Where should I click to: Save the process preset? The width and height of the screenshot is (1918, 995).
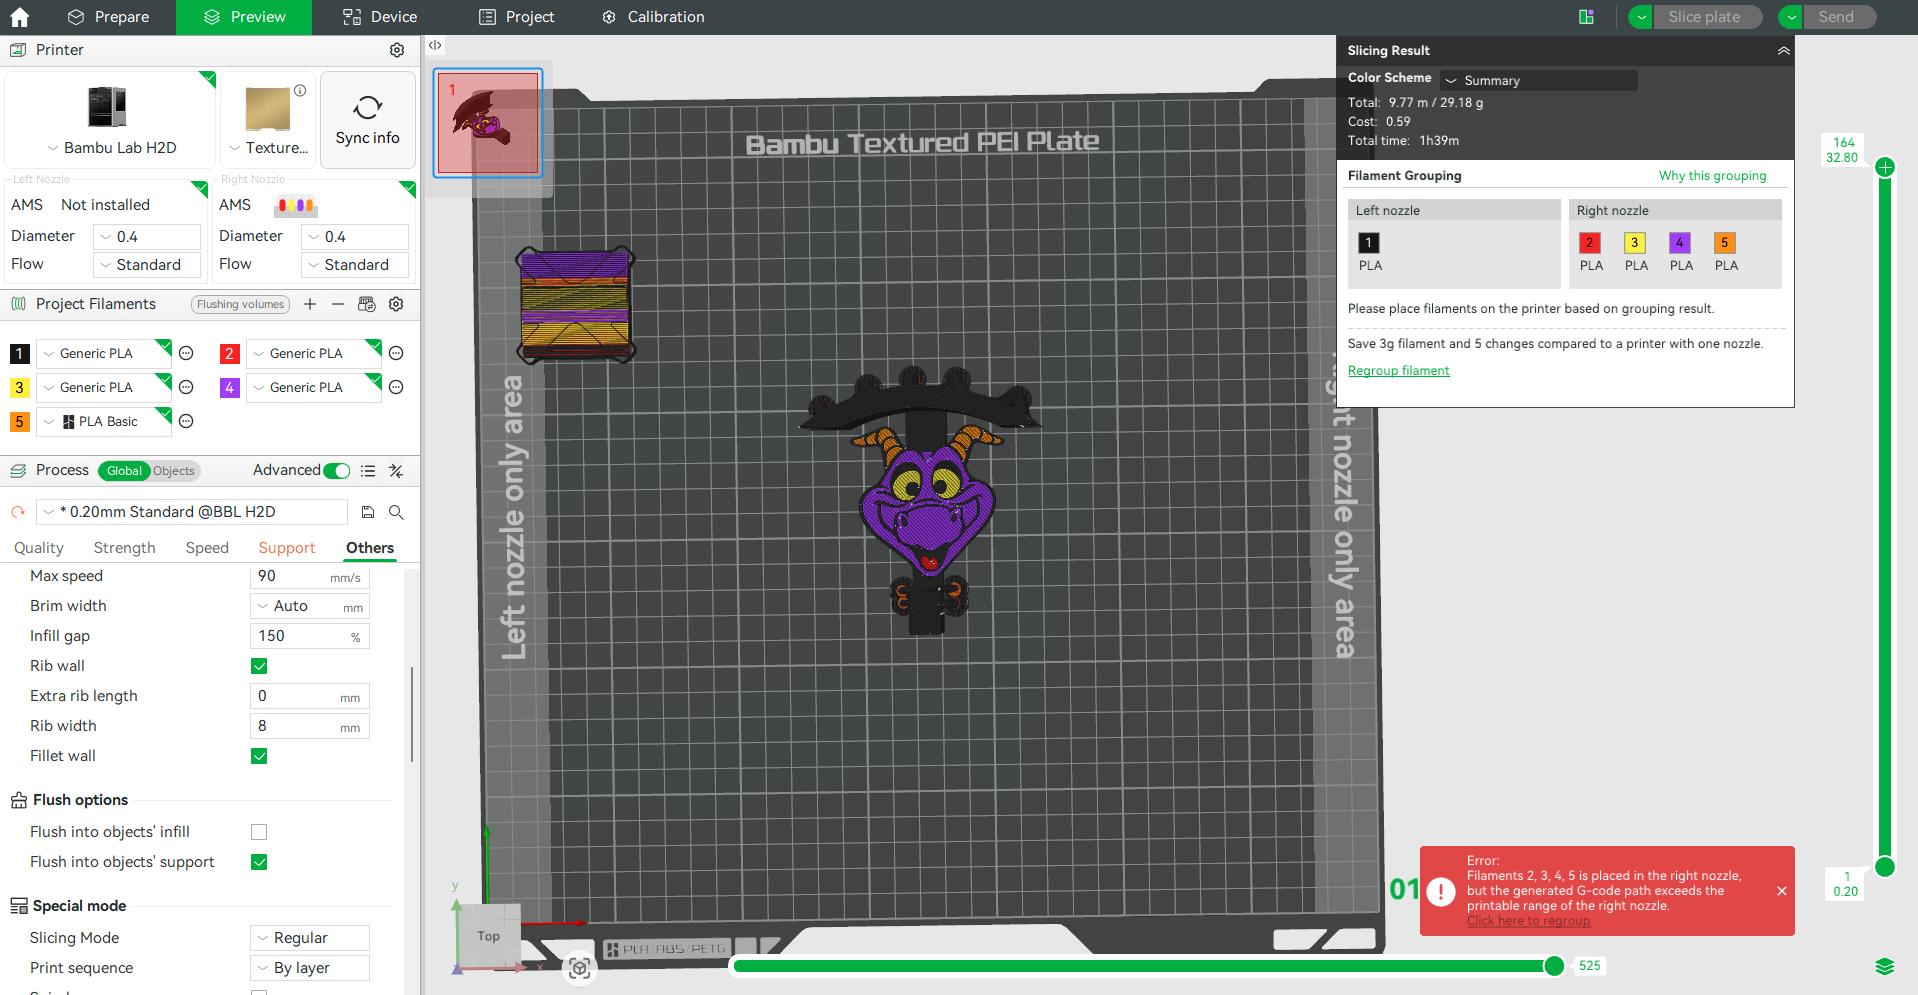(368, 512)
